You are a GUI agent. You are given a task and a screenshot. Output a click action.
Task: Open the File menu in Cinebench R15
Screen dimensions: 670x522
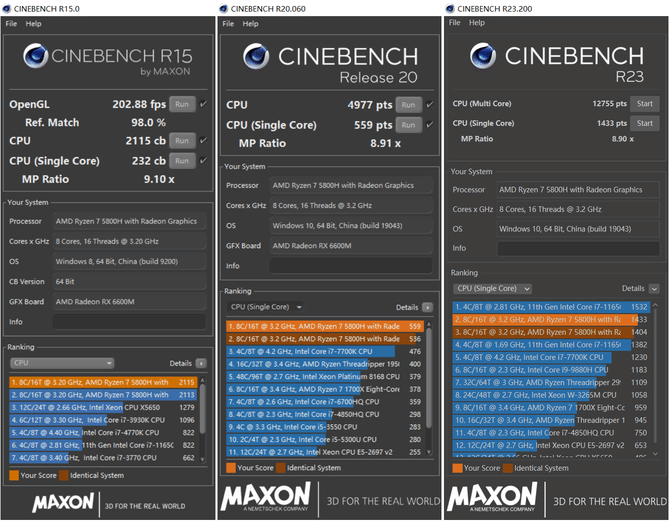[11, 23]
